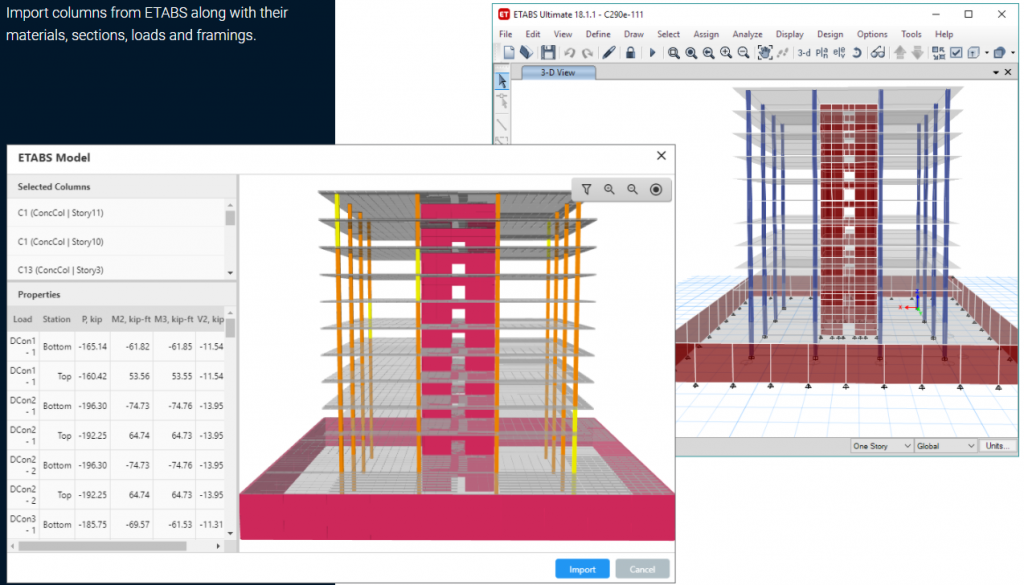Switch to Elevation view with the elv button

tap(839, 53)
